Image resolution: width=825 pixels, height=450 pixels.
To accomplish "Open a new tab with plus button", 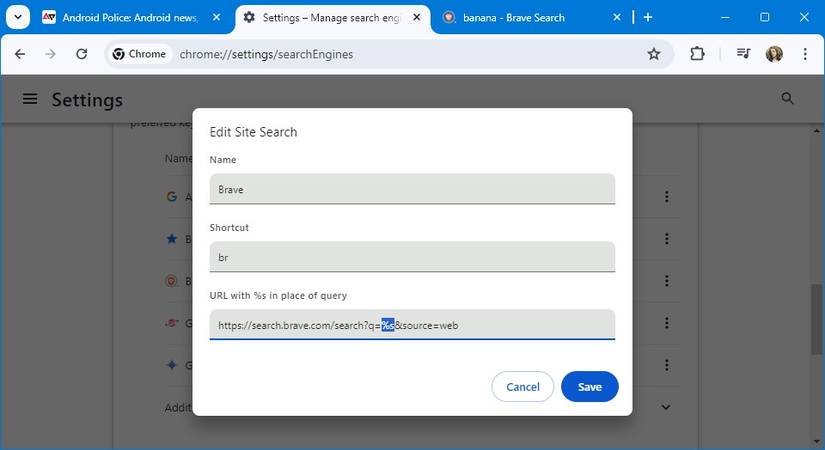I will [648, 17].
